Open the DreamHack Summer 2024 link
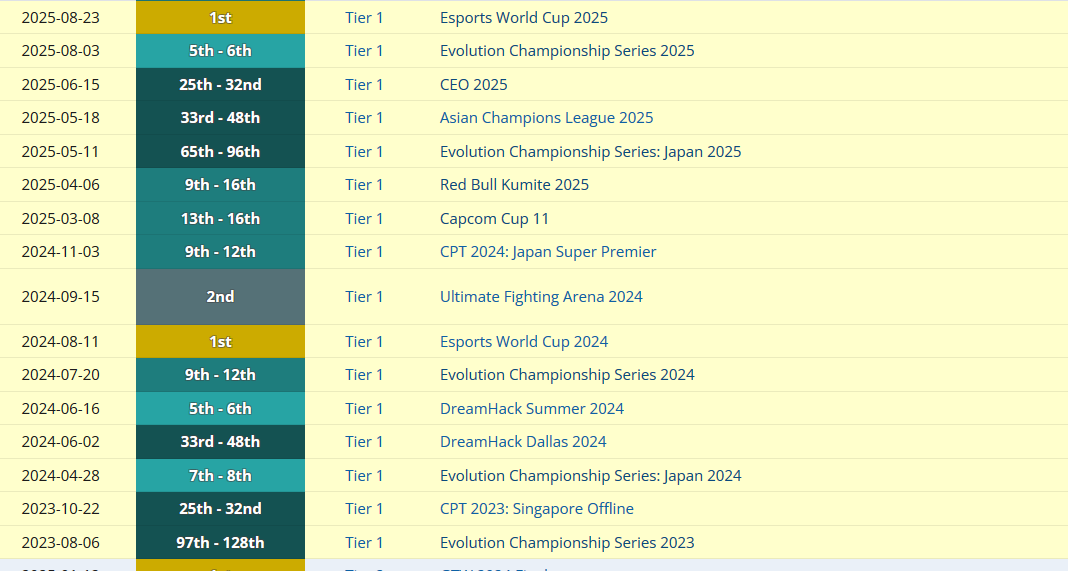The width and height of the screenshot is (1068, 571). click(x=532, y=409)
